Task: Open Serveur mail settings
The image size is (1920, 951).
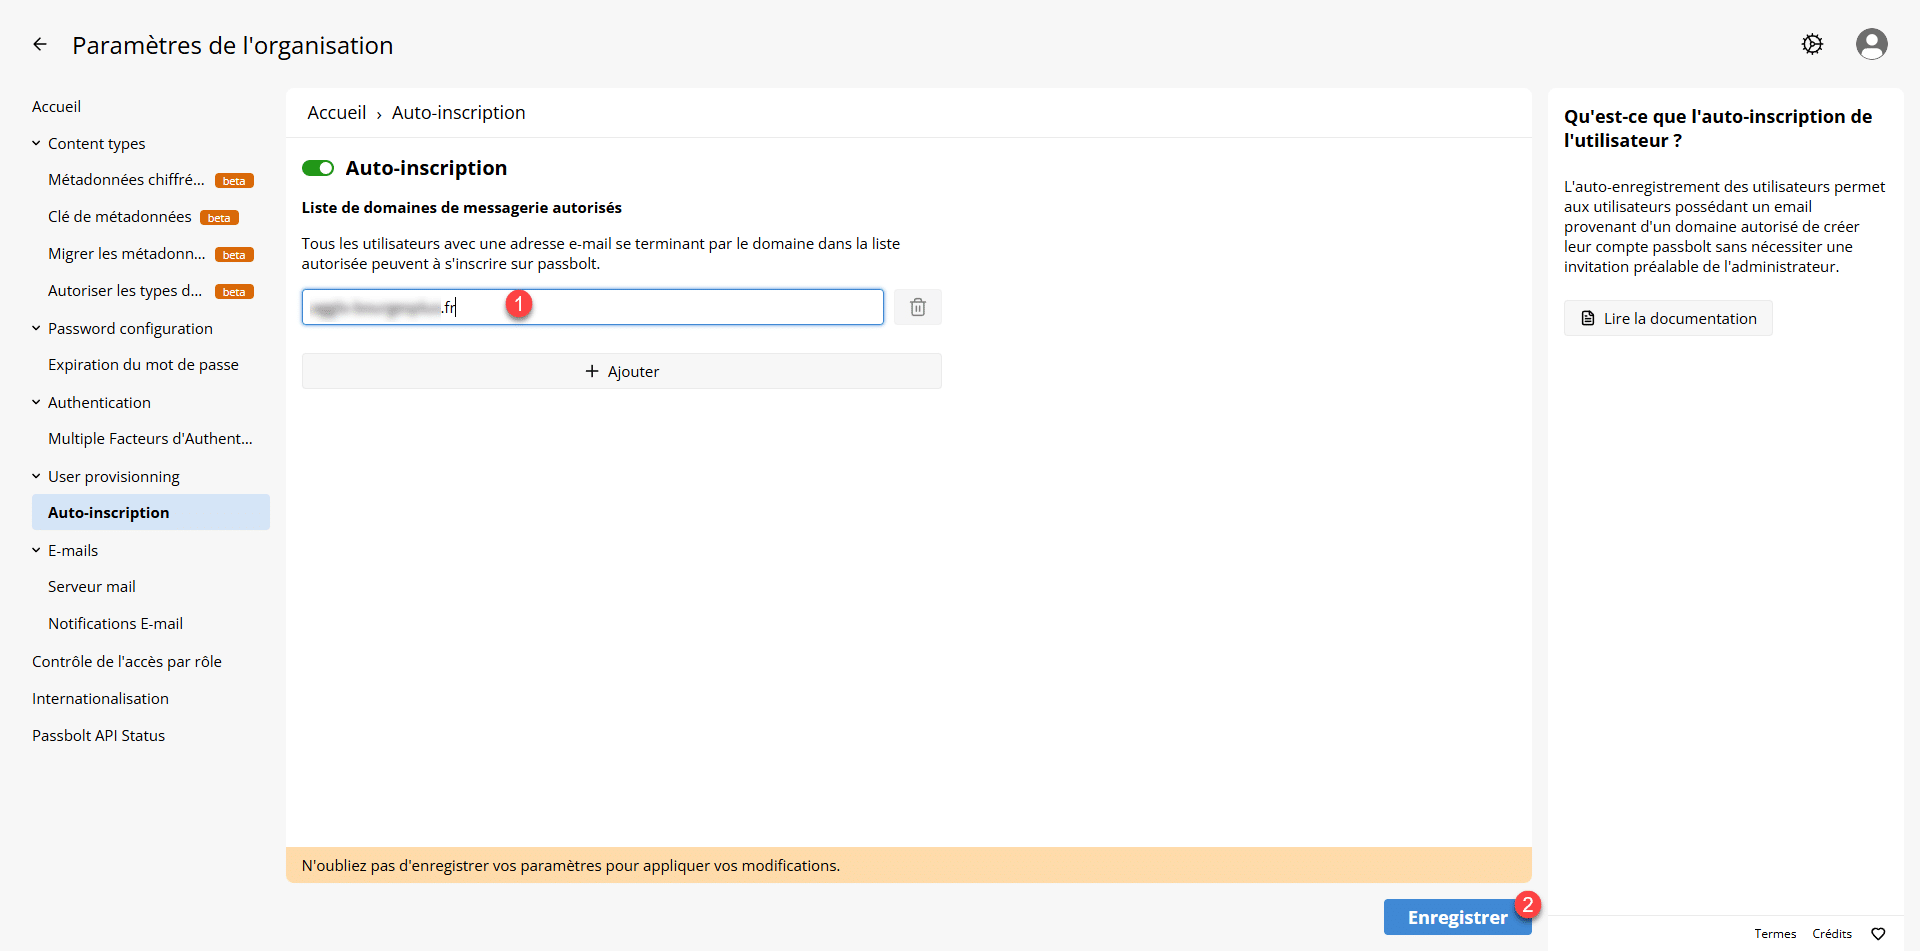Action: coord(92,587)
